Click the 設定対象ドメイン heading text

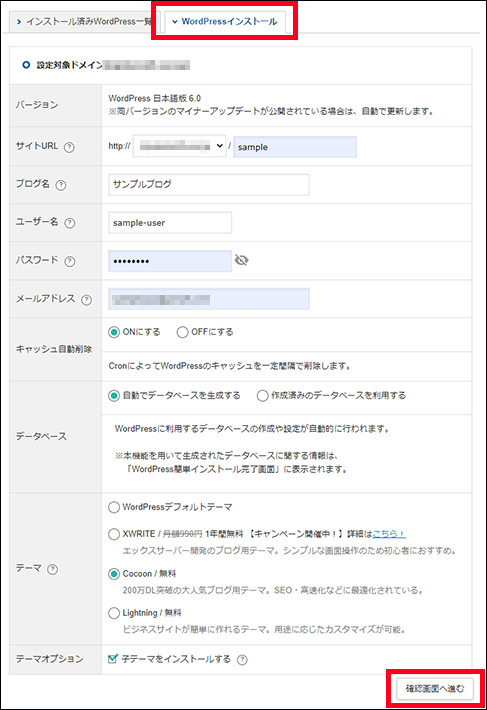pyautogui.click(x=70, y=65)
